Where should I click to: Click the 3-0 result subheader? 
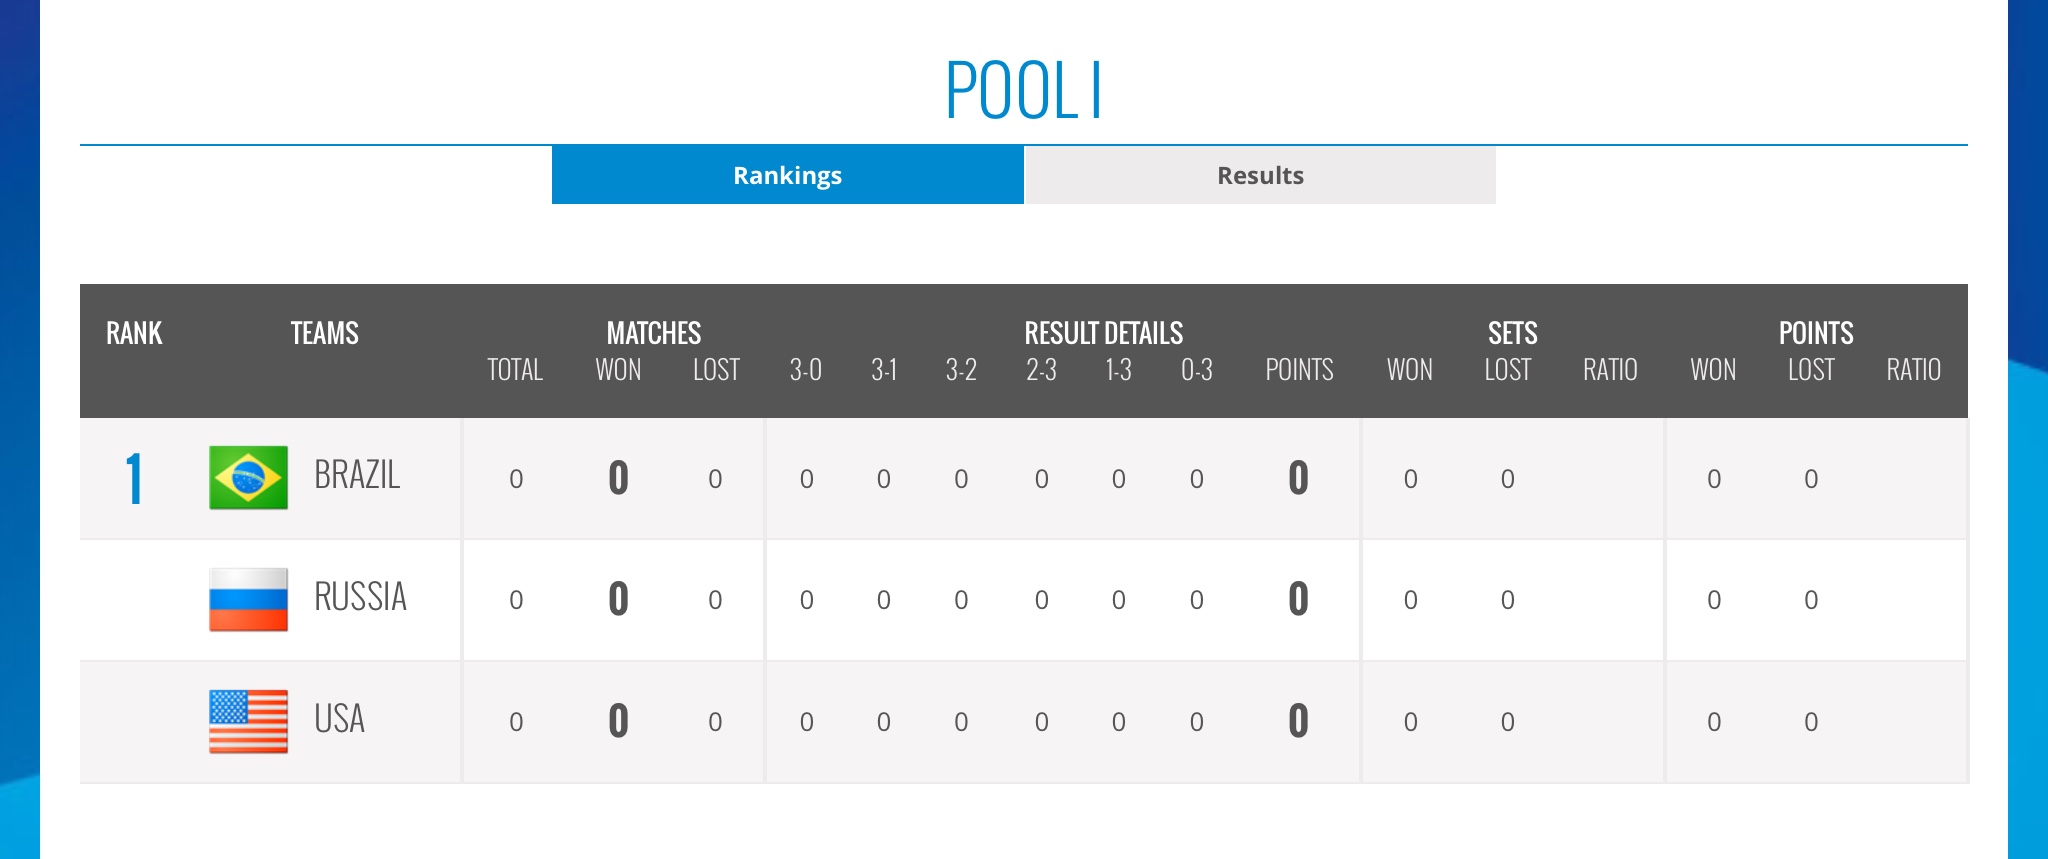pyautogui.click(x=805, y=370)
